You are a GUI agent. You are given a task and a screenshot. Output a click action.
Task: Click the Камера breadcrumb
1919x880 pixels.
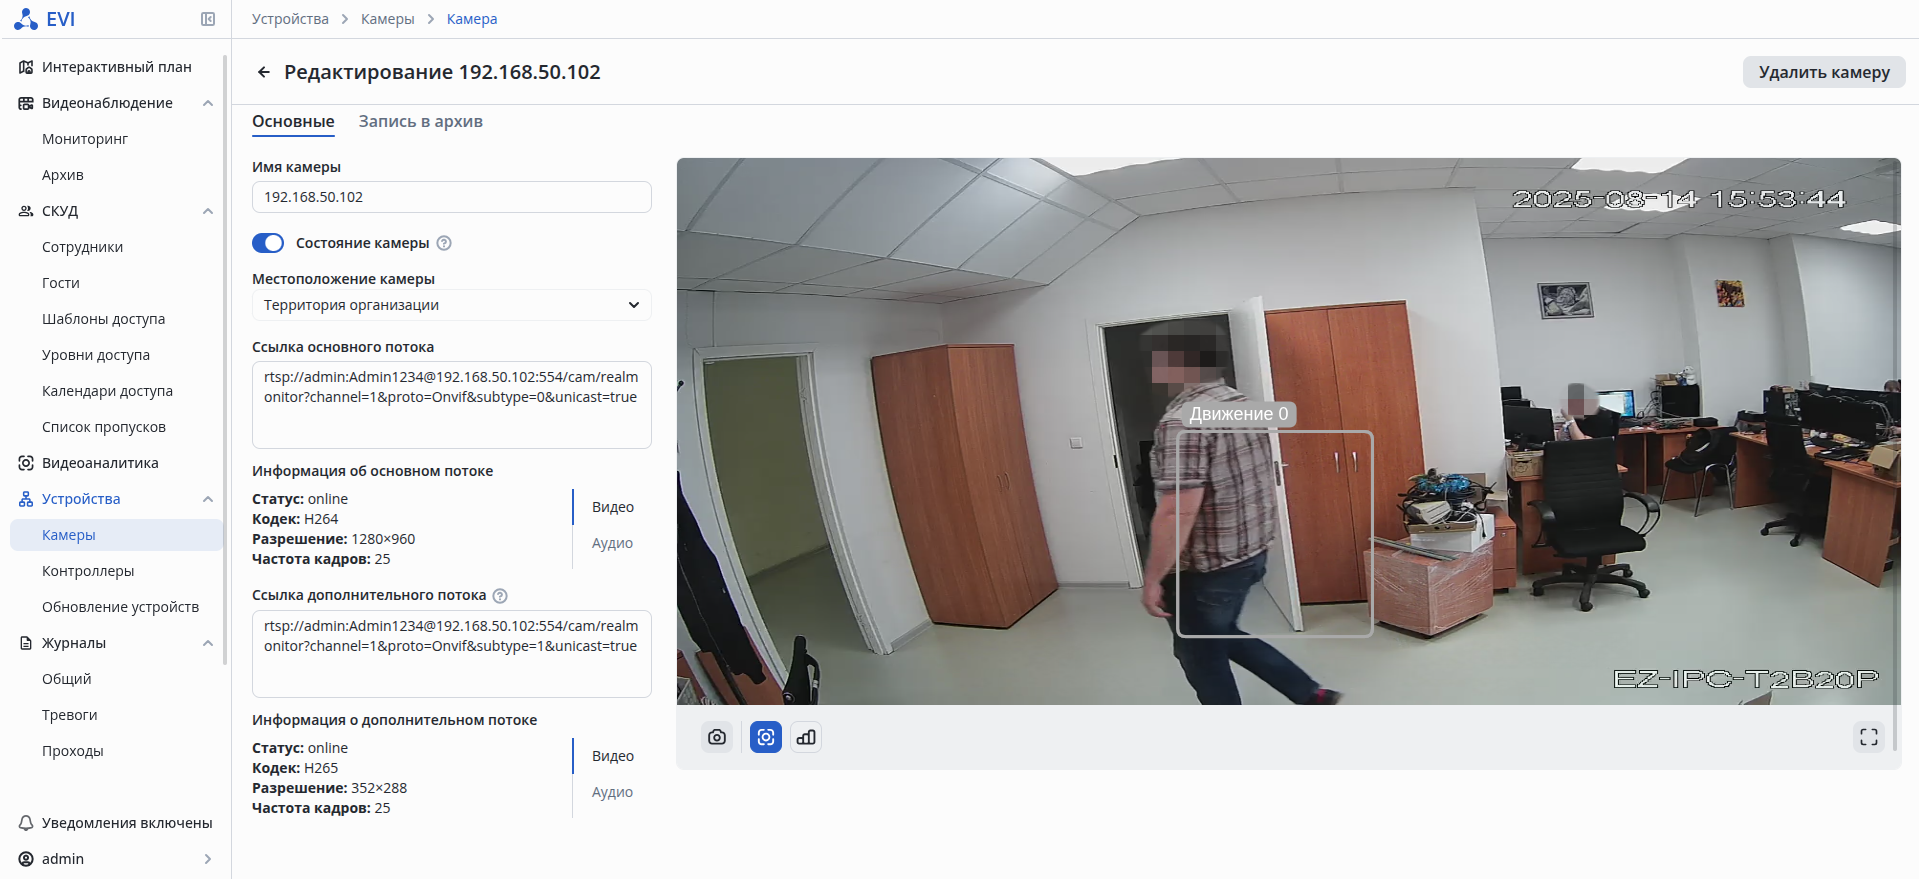[x=472, y=19]
